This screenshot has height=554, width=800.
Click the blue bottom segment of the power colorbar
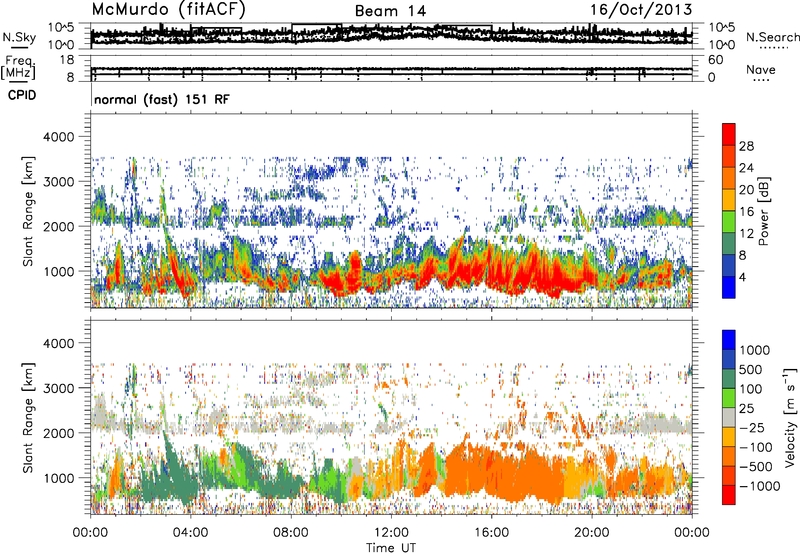click(x=729, y=287)
